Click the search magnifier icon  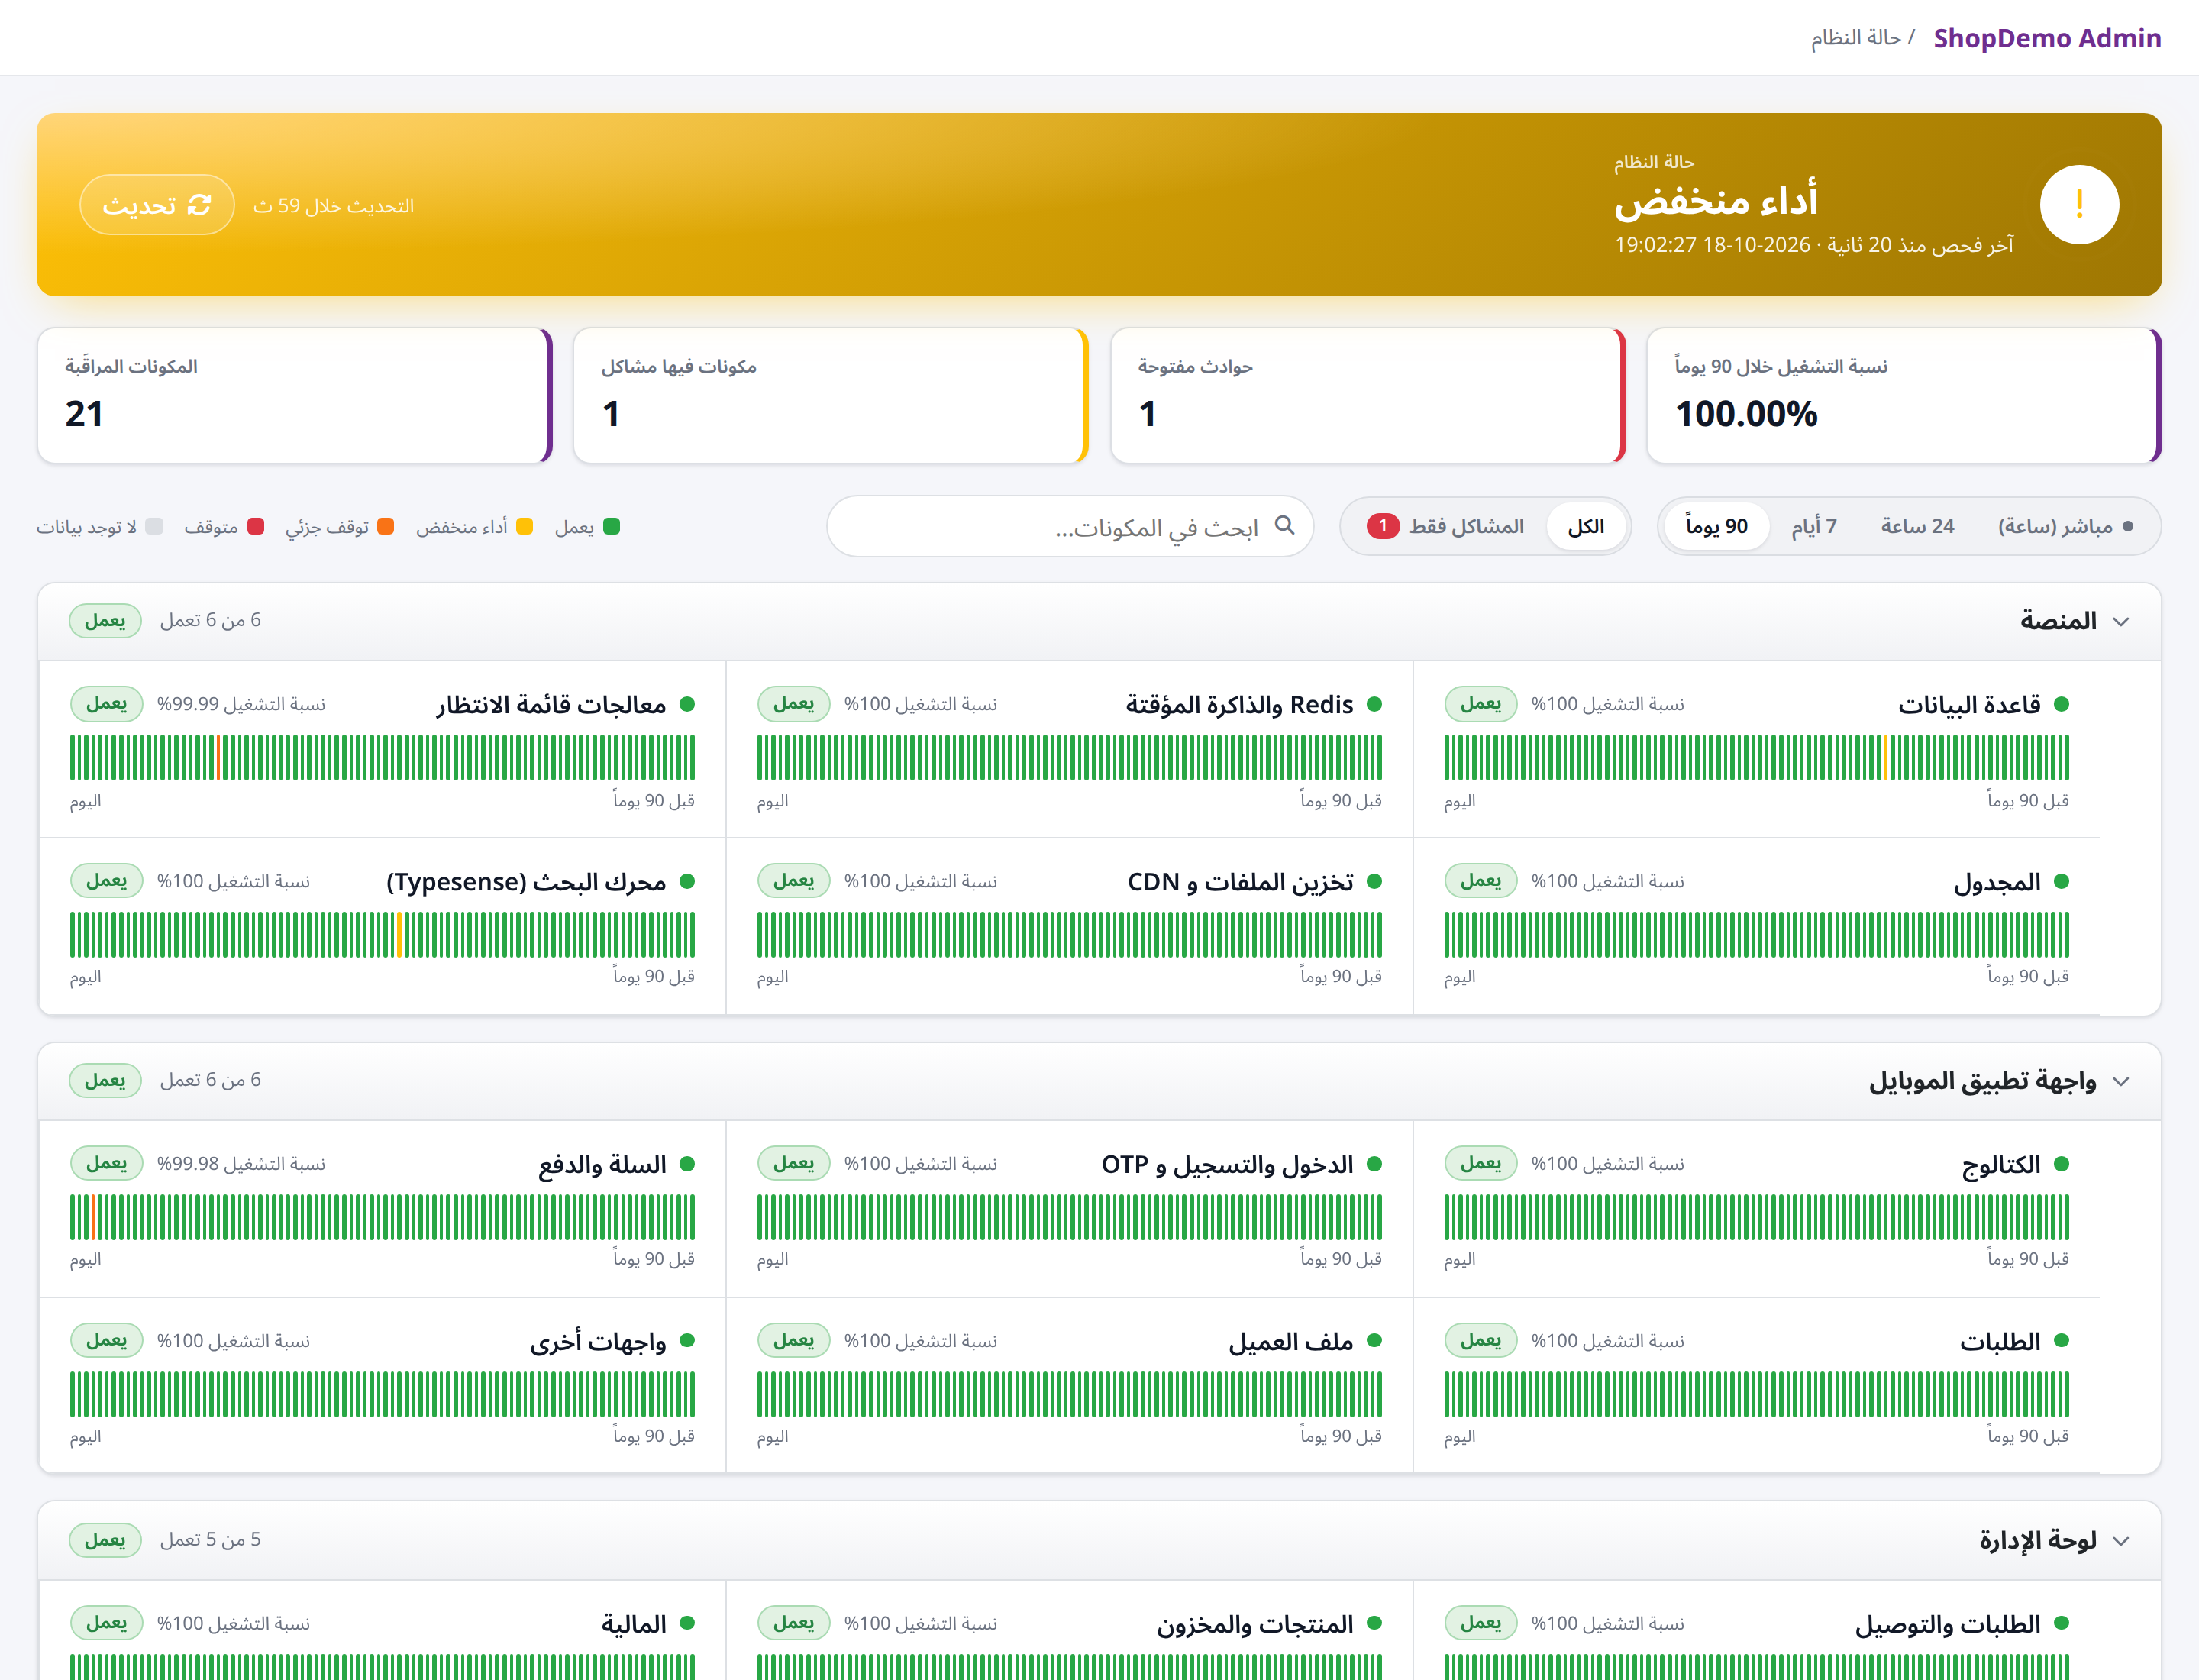[1285, 526]
